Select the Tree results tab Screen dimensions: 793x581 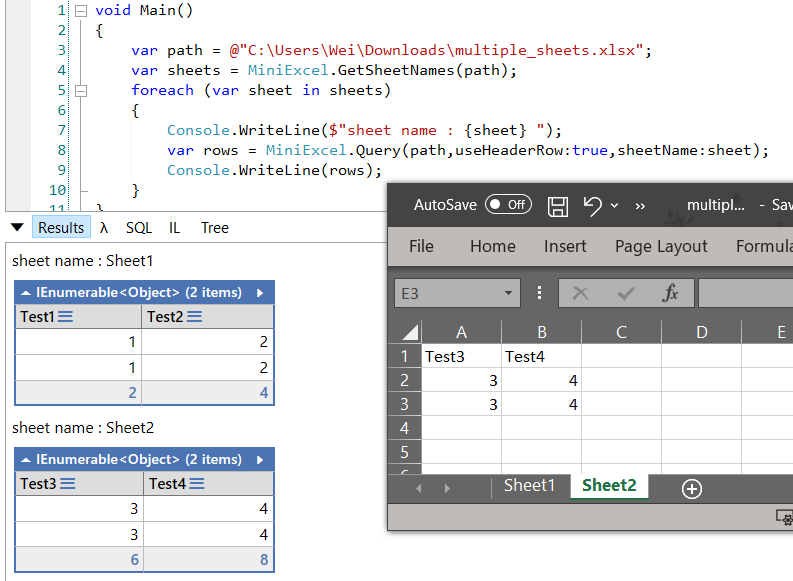(215, 228)
